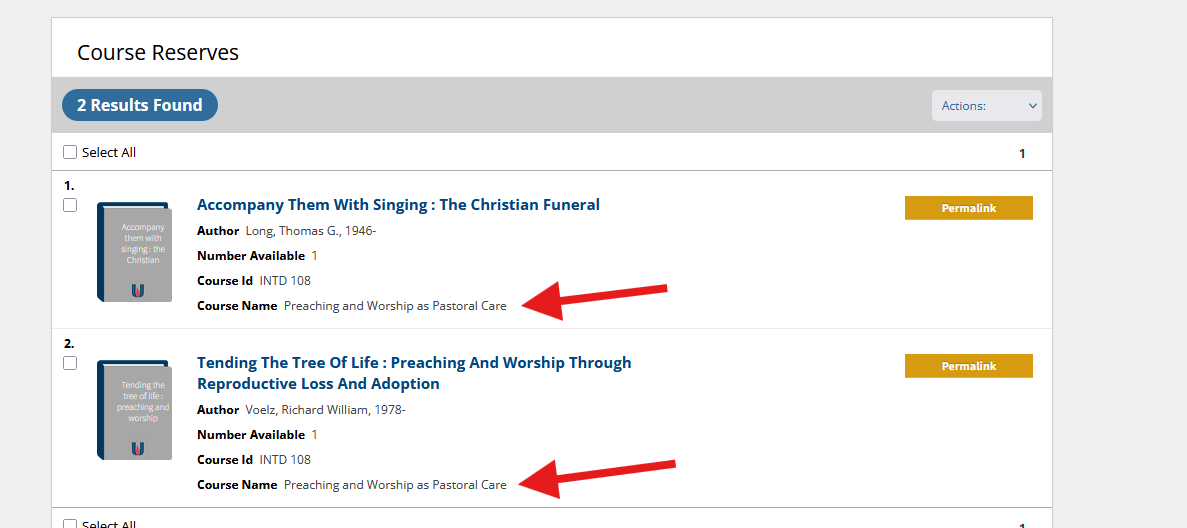This screenshot has width=1187, height=528.
Task: Tick the checkbox for Accompany Them With Singing
Action: tap(70, 205)
